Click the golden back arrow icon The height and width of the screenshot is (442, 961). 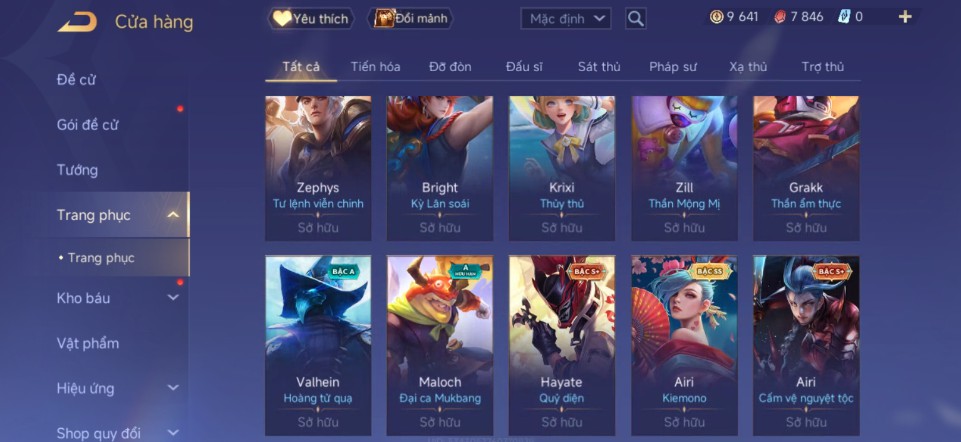pos(77,22)
